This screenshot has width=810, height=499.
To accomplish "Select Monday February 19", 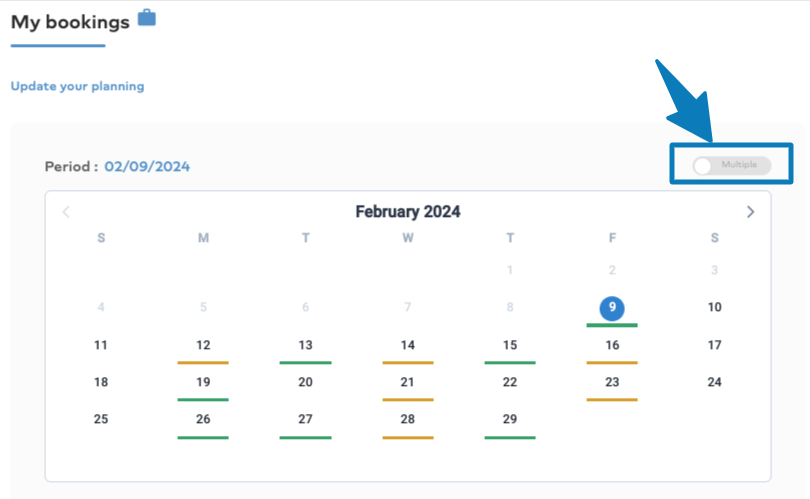I will [203, 382].
